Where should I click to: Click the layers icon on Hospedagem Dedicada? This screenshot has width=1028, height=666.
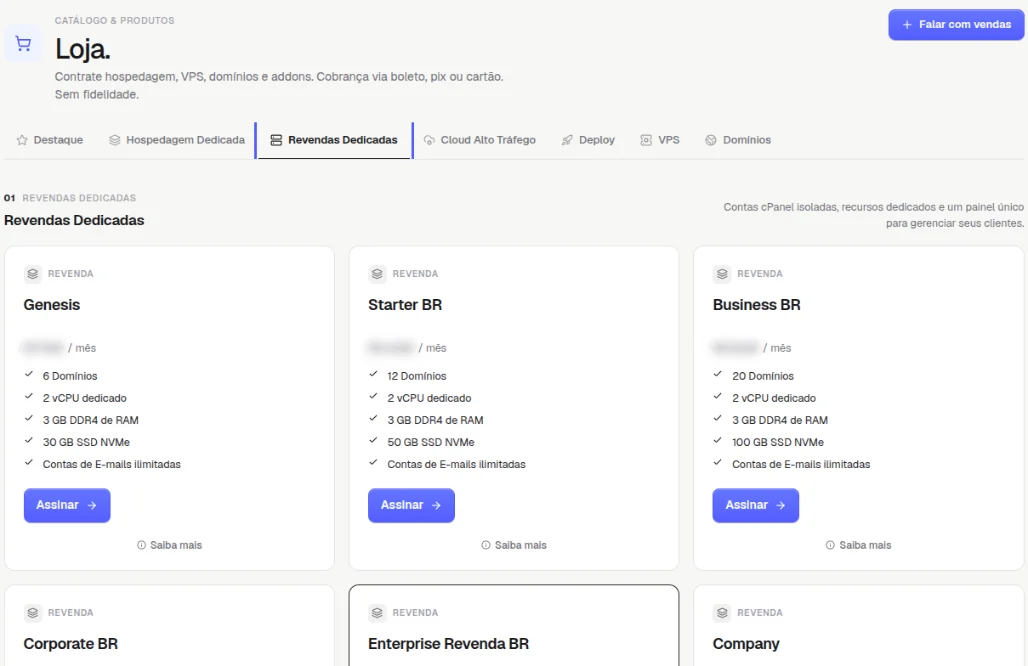point(115,140)
